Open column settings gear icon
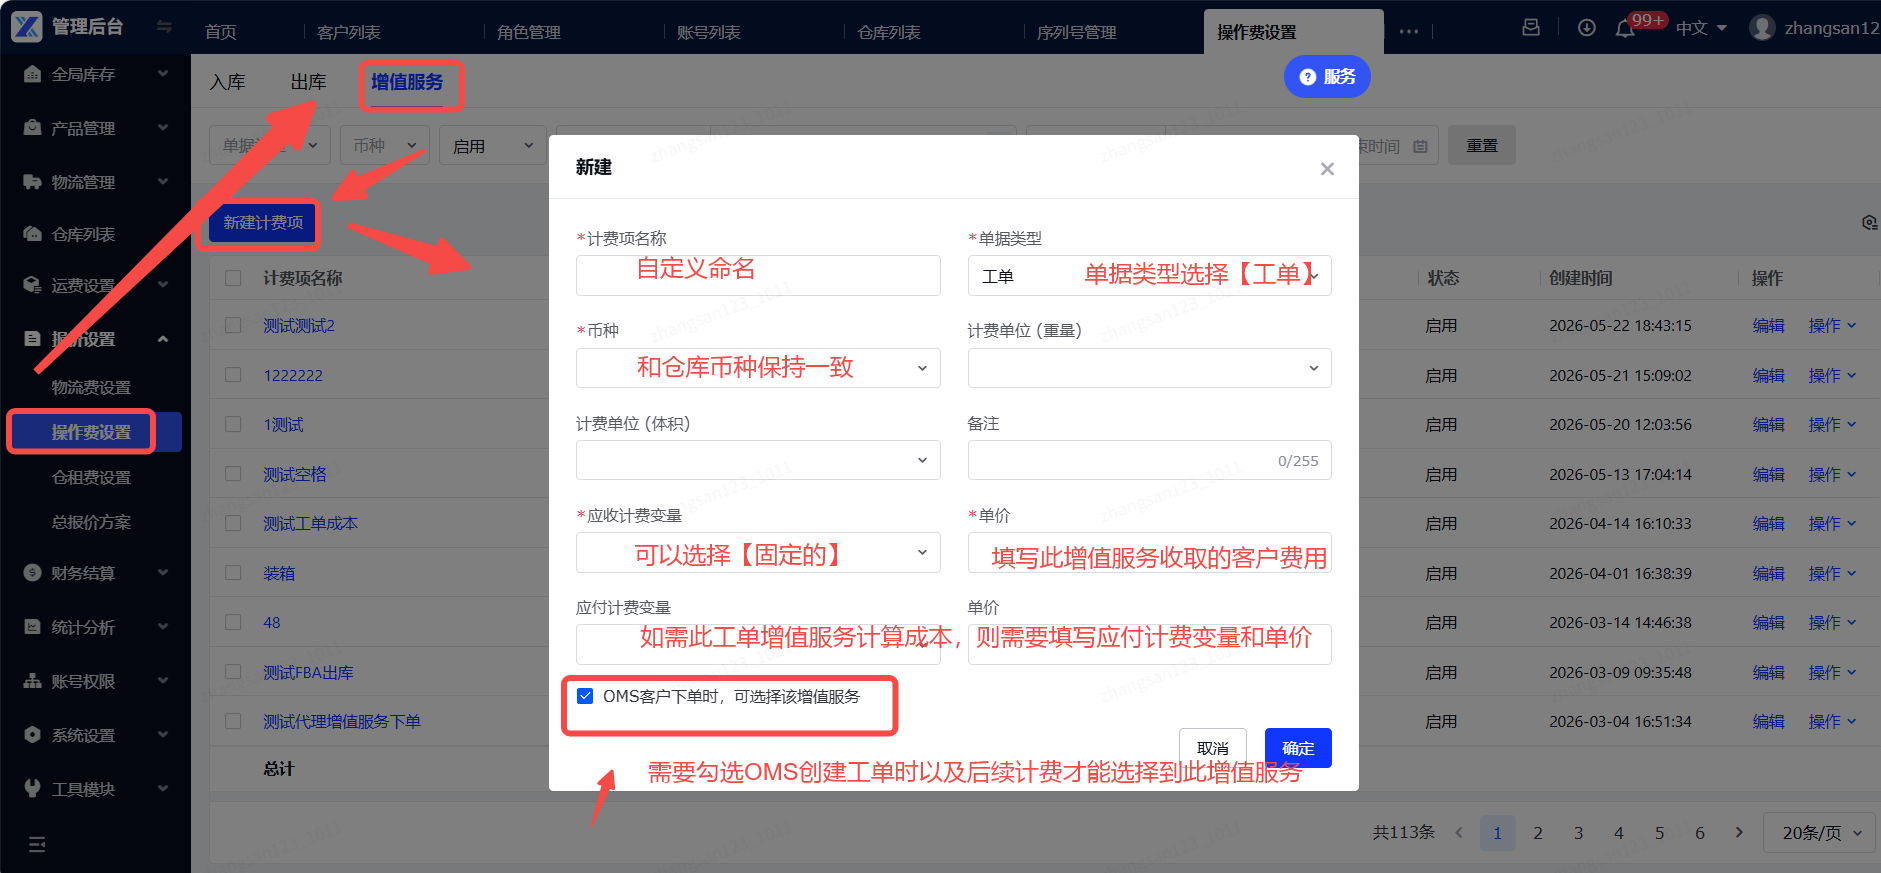The image size is (1881, 873). coord(1870,222)
